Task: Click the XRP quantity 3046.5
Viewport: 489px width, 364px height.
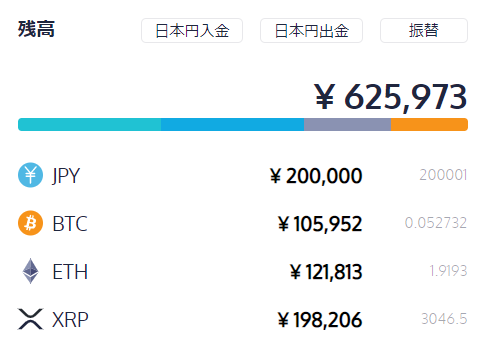Action: coord(444,319)
